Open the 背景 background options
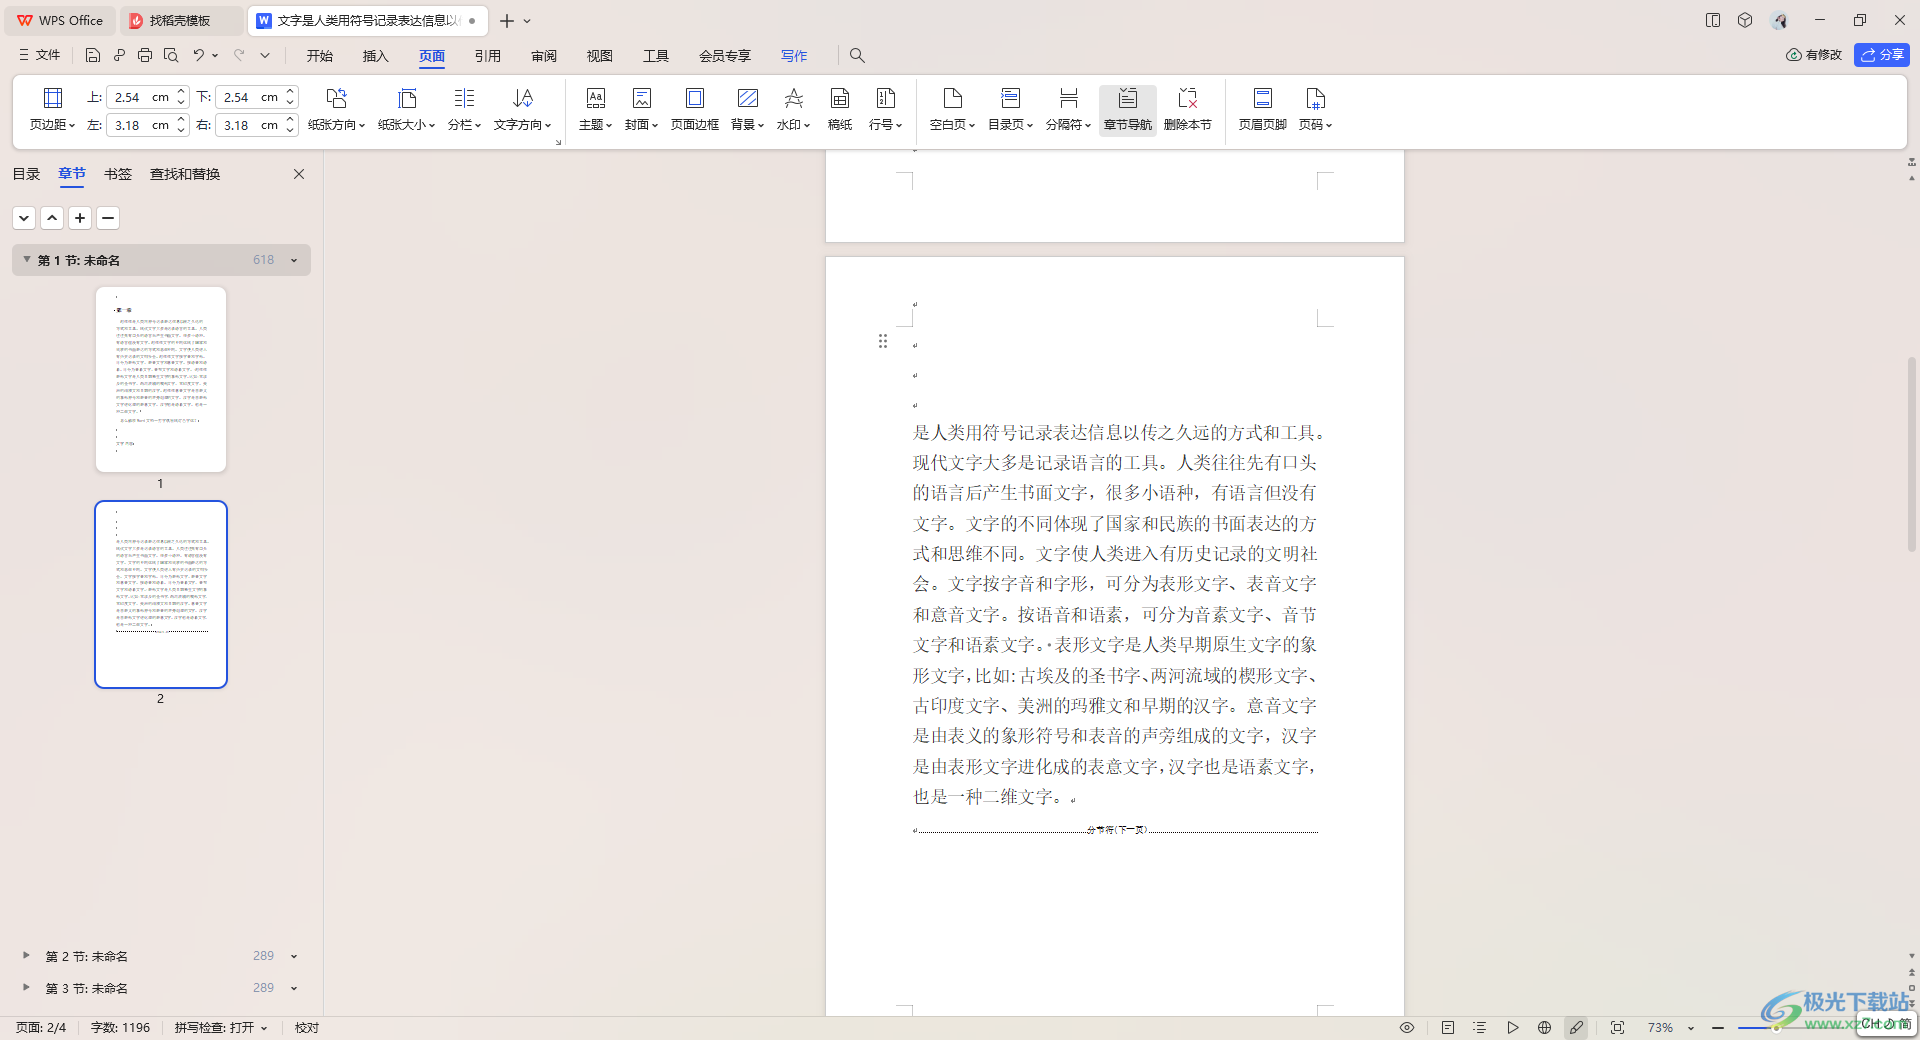 coord(747,110)
